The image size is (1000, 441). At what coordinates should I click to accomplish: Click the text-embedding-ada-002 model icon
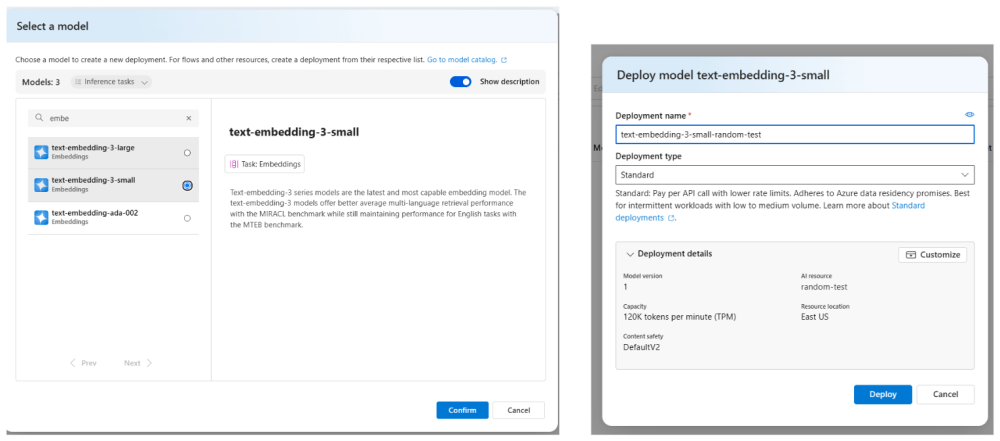[x=41, y=218]
